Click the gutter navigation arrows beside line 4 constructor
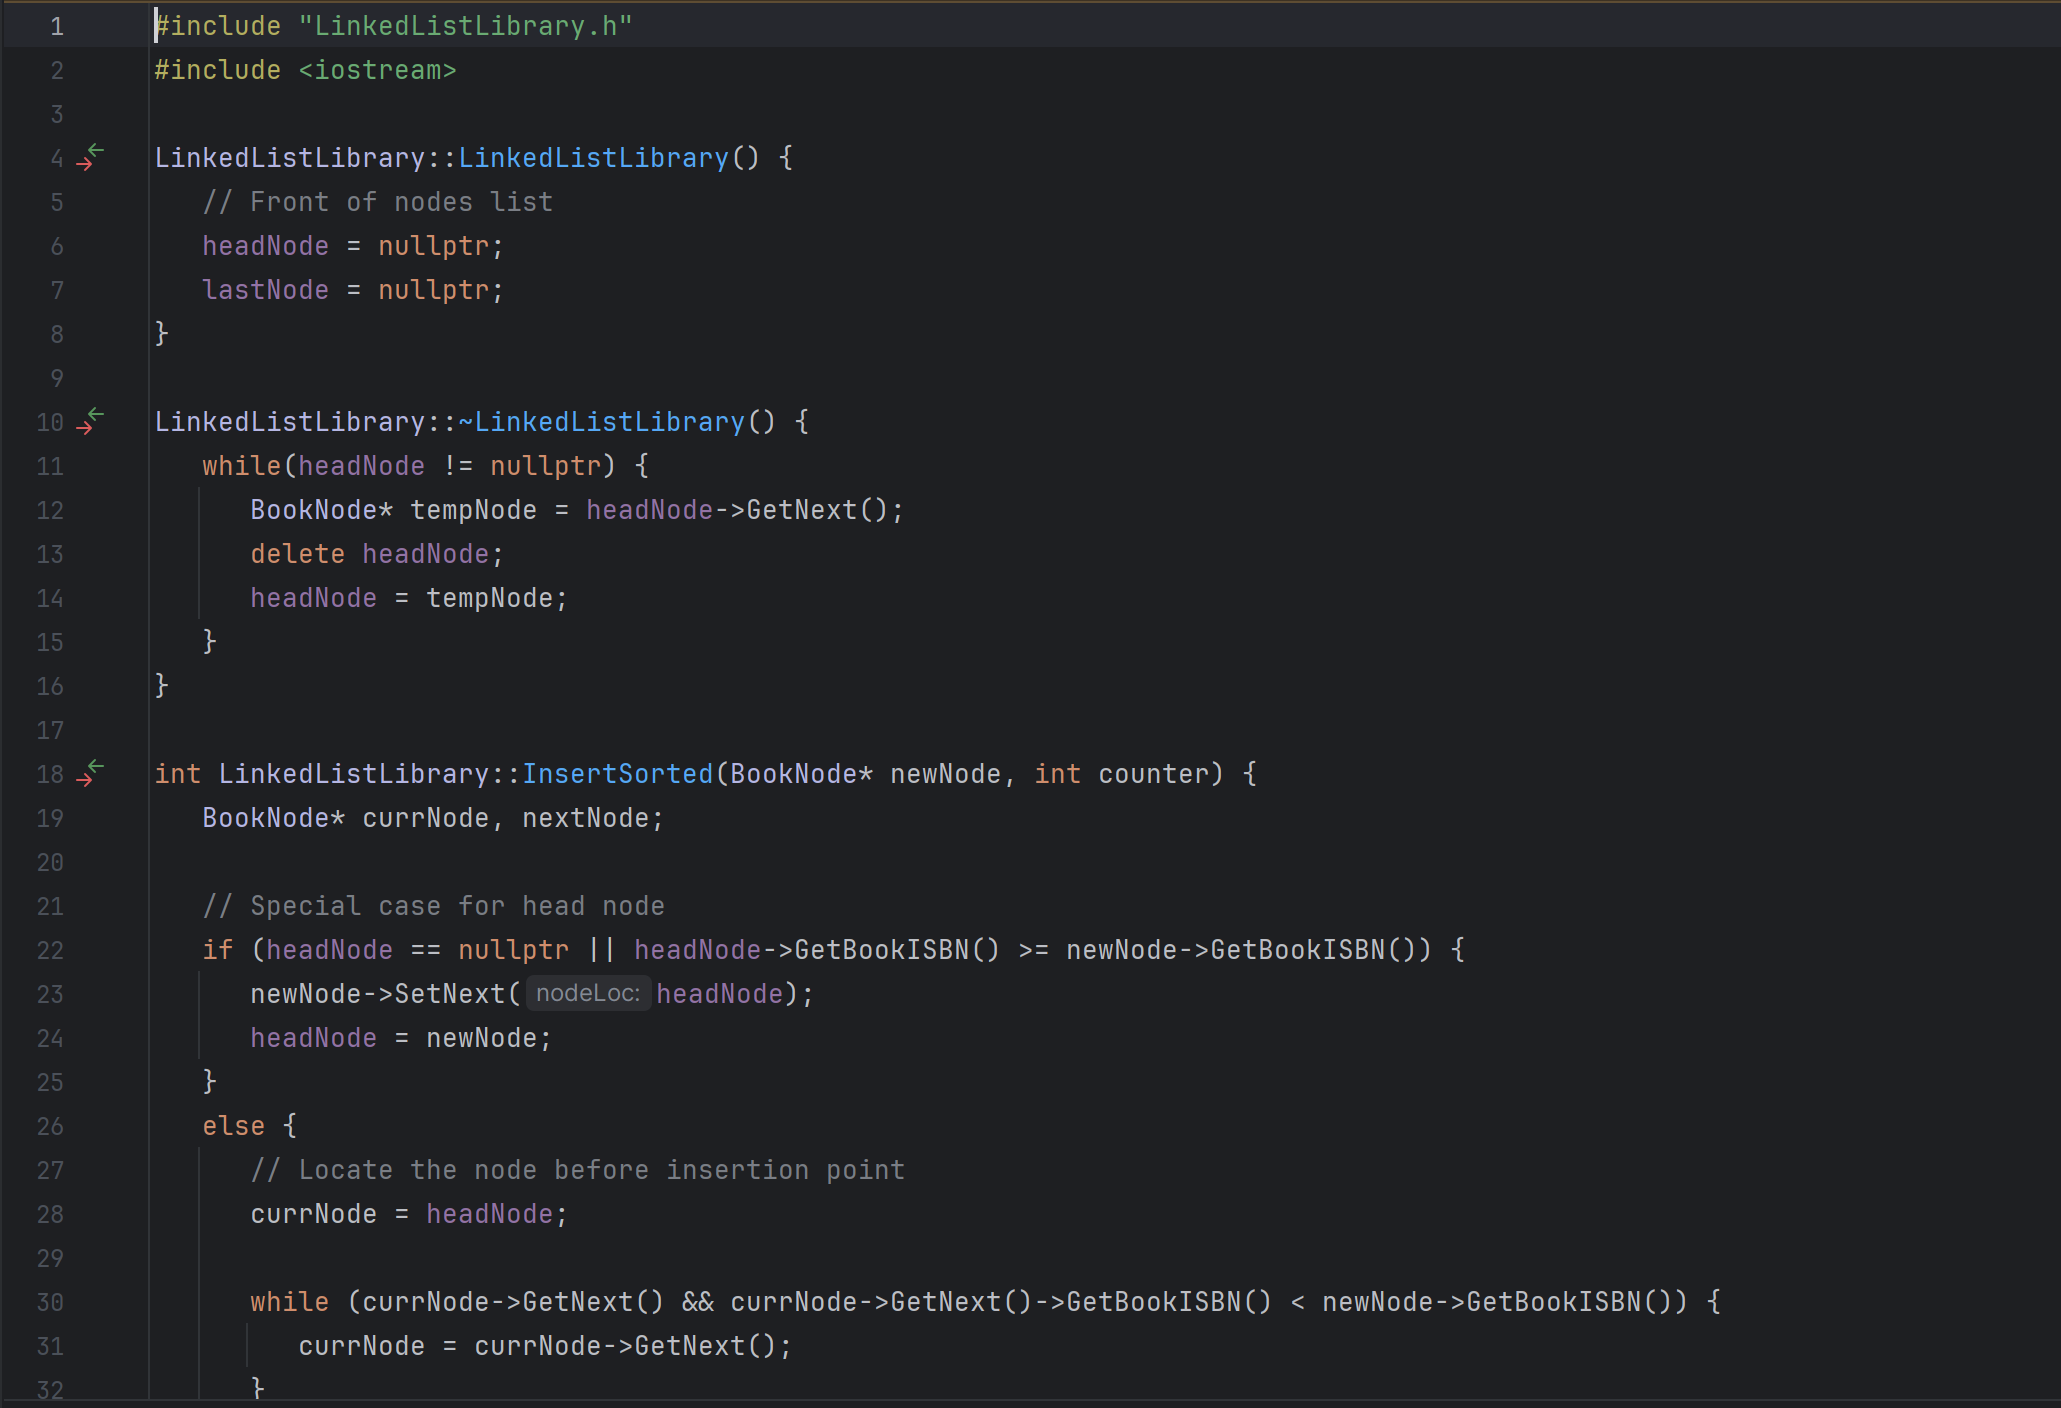 tap(90, 156)
